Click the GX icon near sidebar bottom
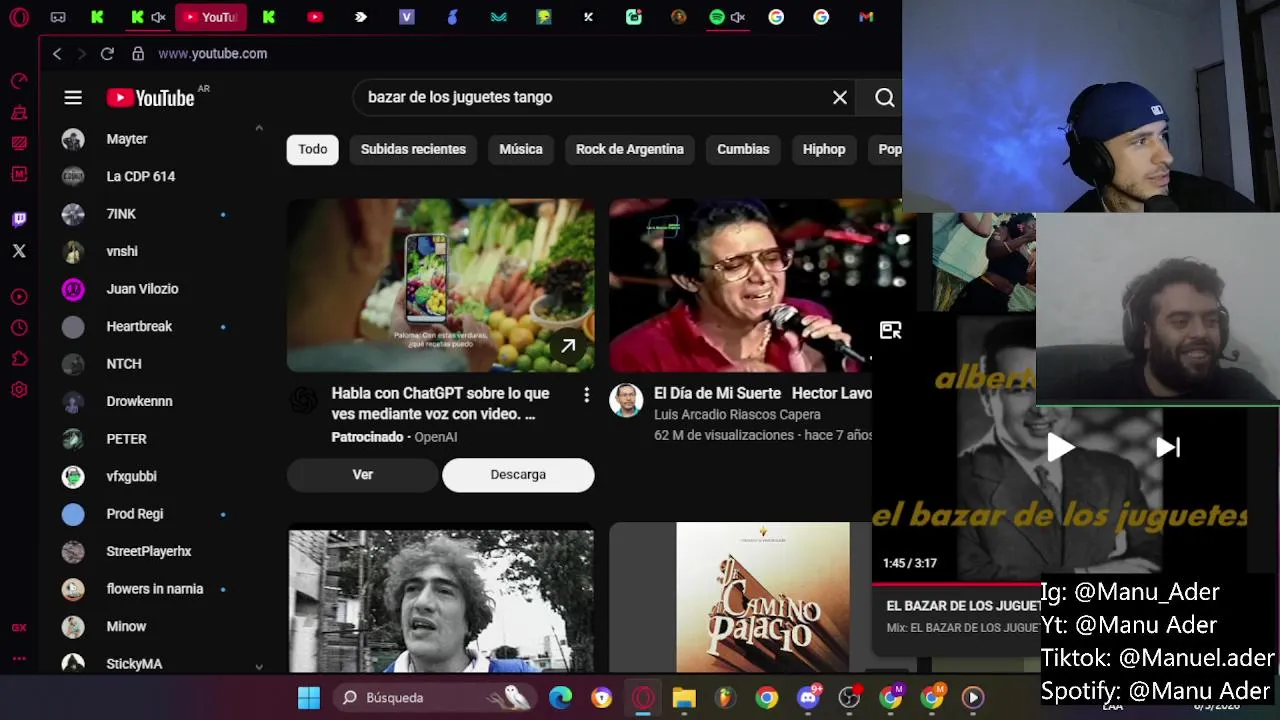The width and height of the screenshot is (1280, 720). [x=19, y=628]
